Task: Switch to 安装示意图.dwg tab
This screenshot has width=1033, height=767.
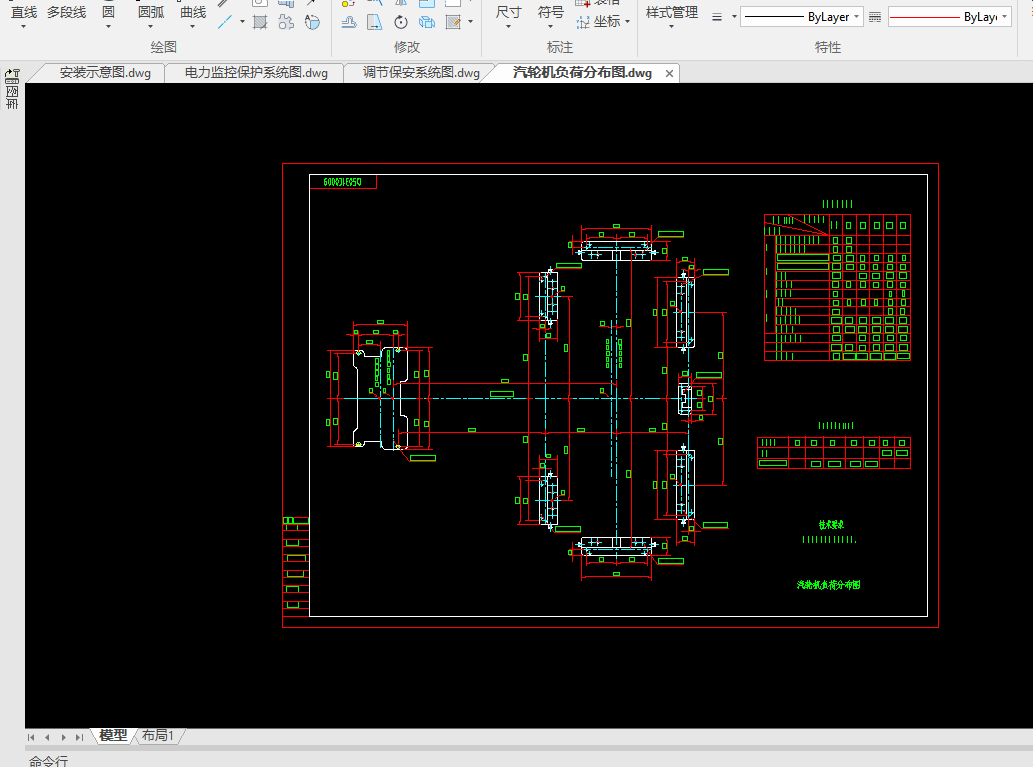Action: click(x=105, y=72)
